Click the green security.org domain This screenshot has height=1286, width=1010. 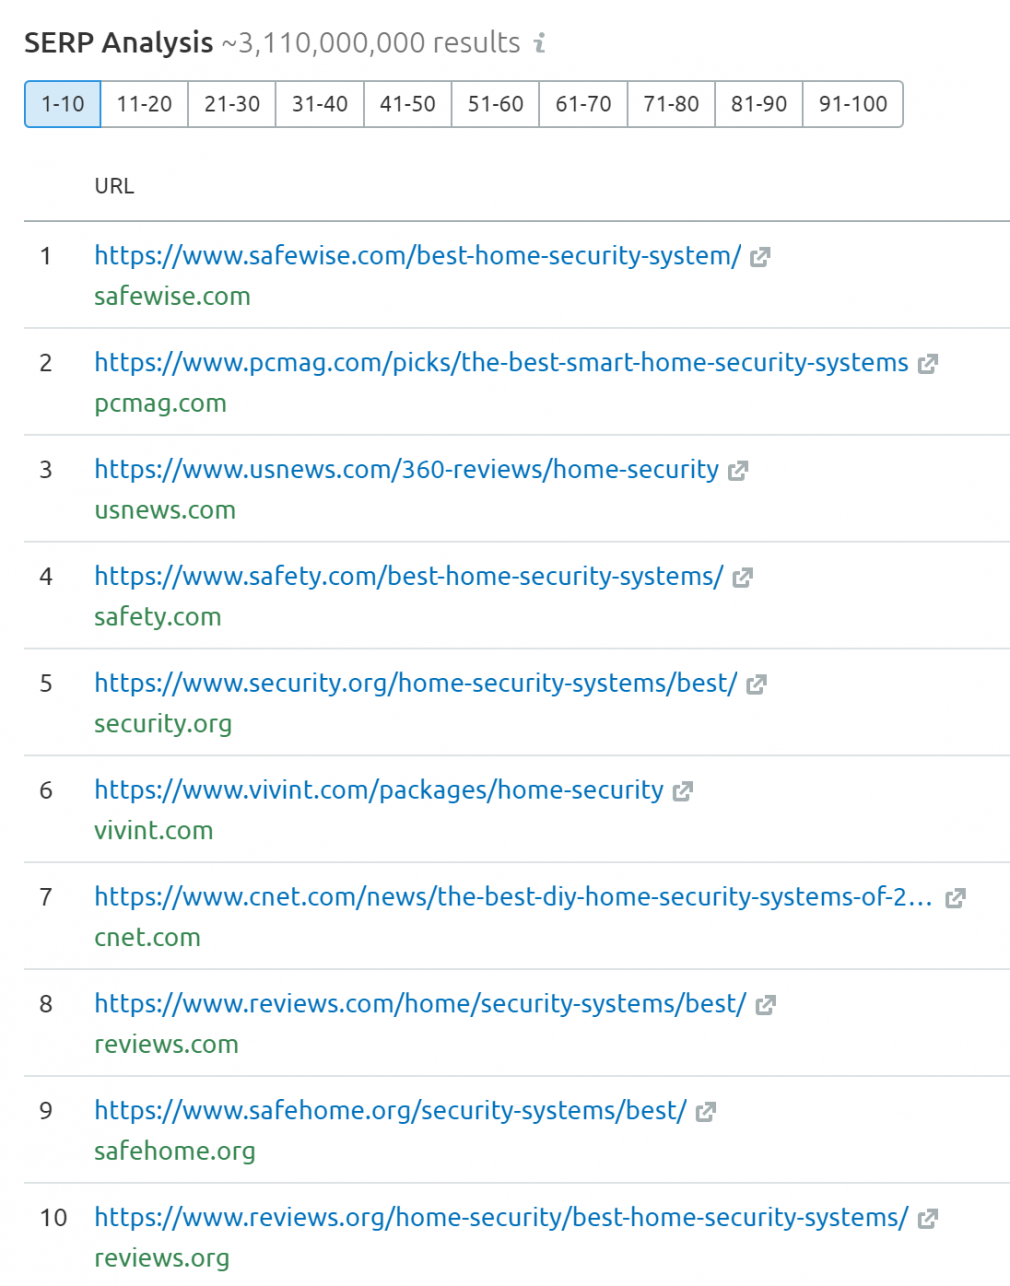point(163,724)
